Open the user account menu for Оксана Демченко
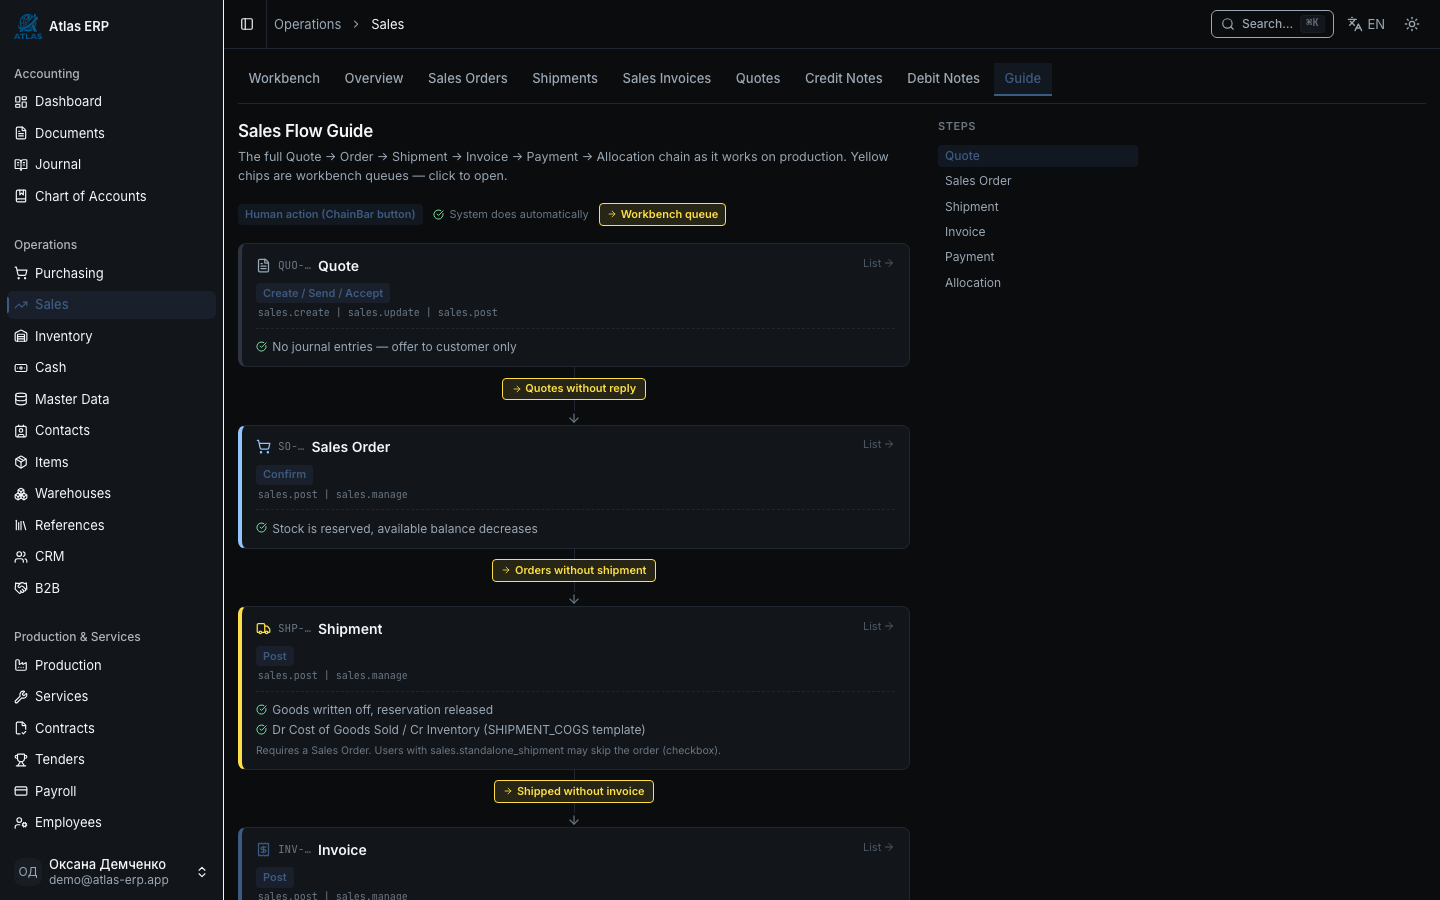This screenshot has width=1440, height=900. click(111, 872)
